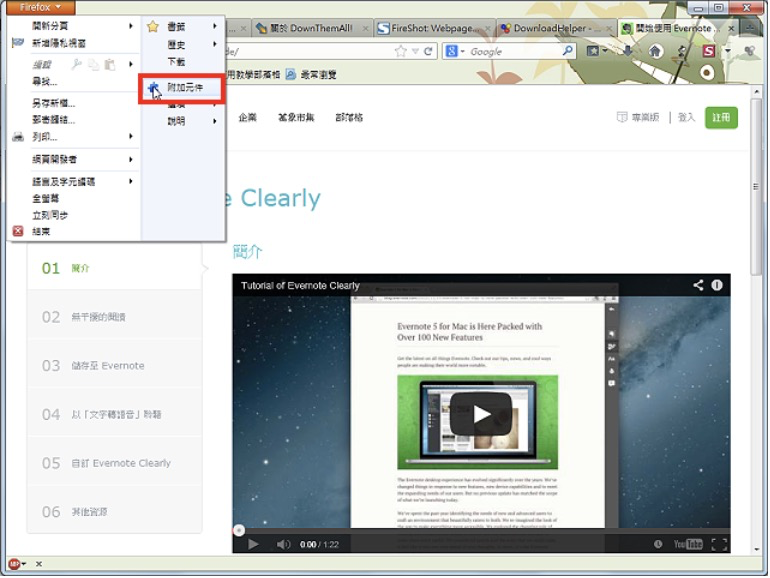The image size is (770, 578).
Task: Click the cut scissors icon in 編輯 row
Action: click(76, 64)
